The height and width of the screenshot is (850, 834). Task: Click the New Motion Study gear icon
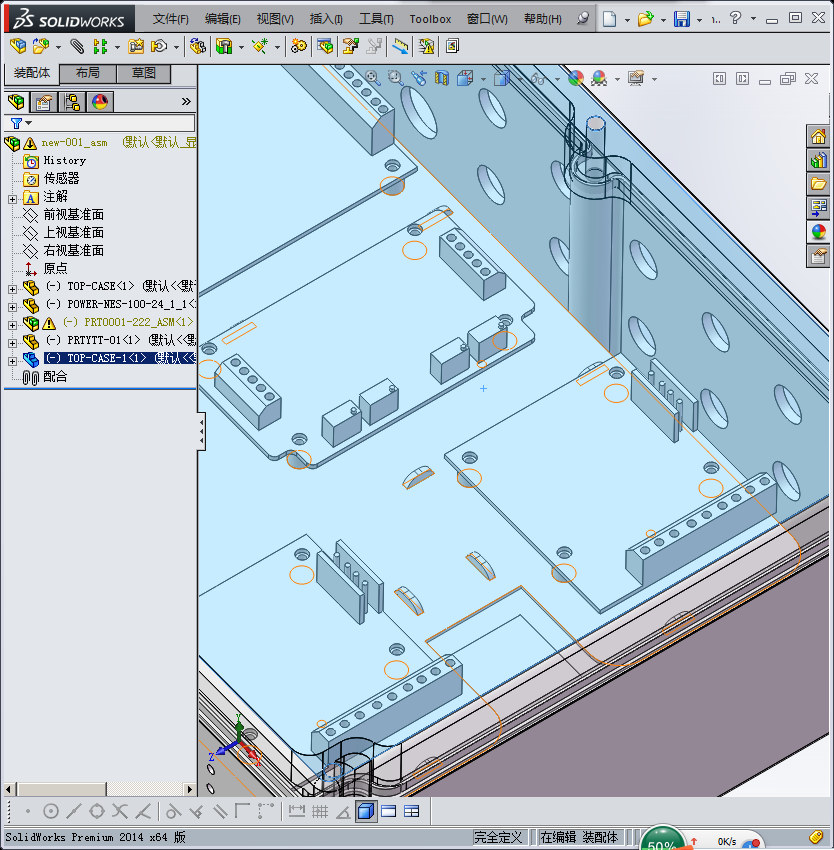(x=298, y=46)
